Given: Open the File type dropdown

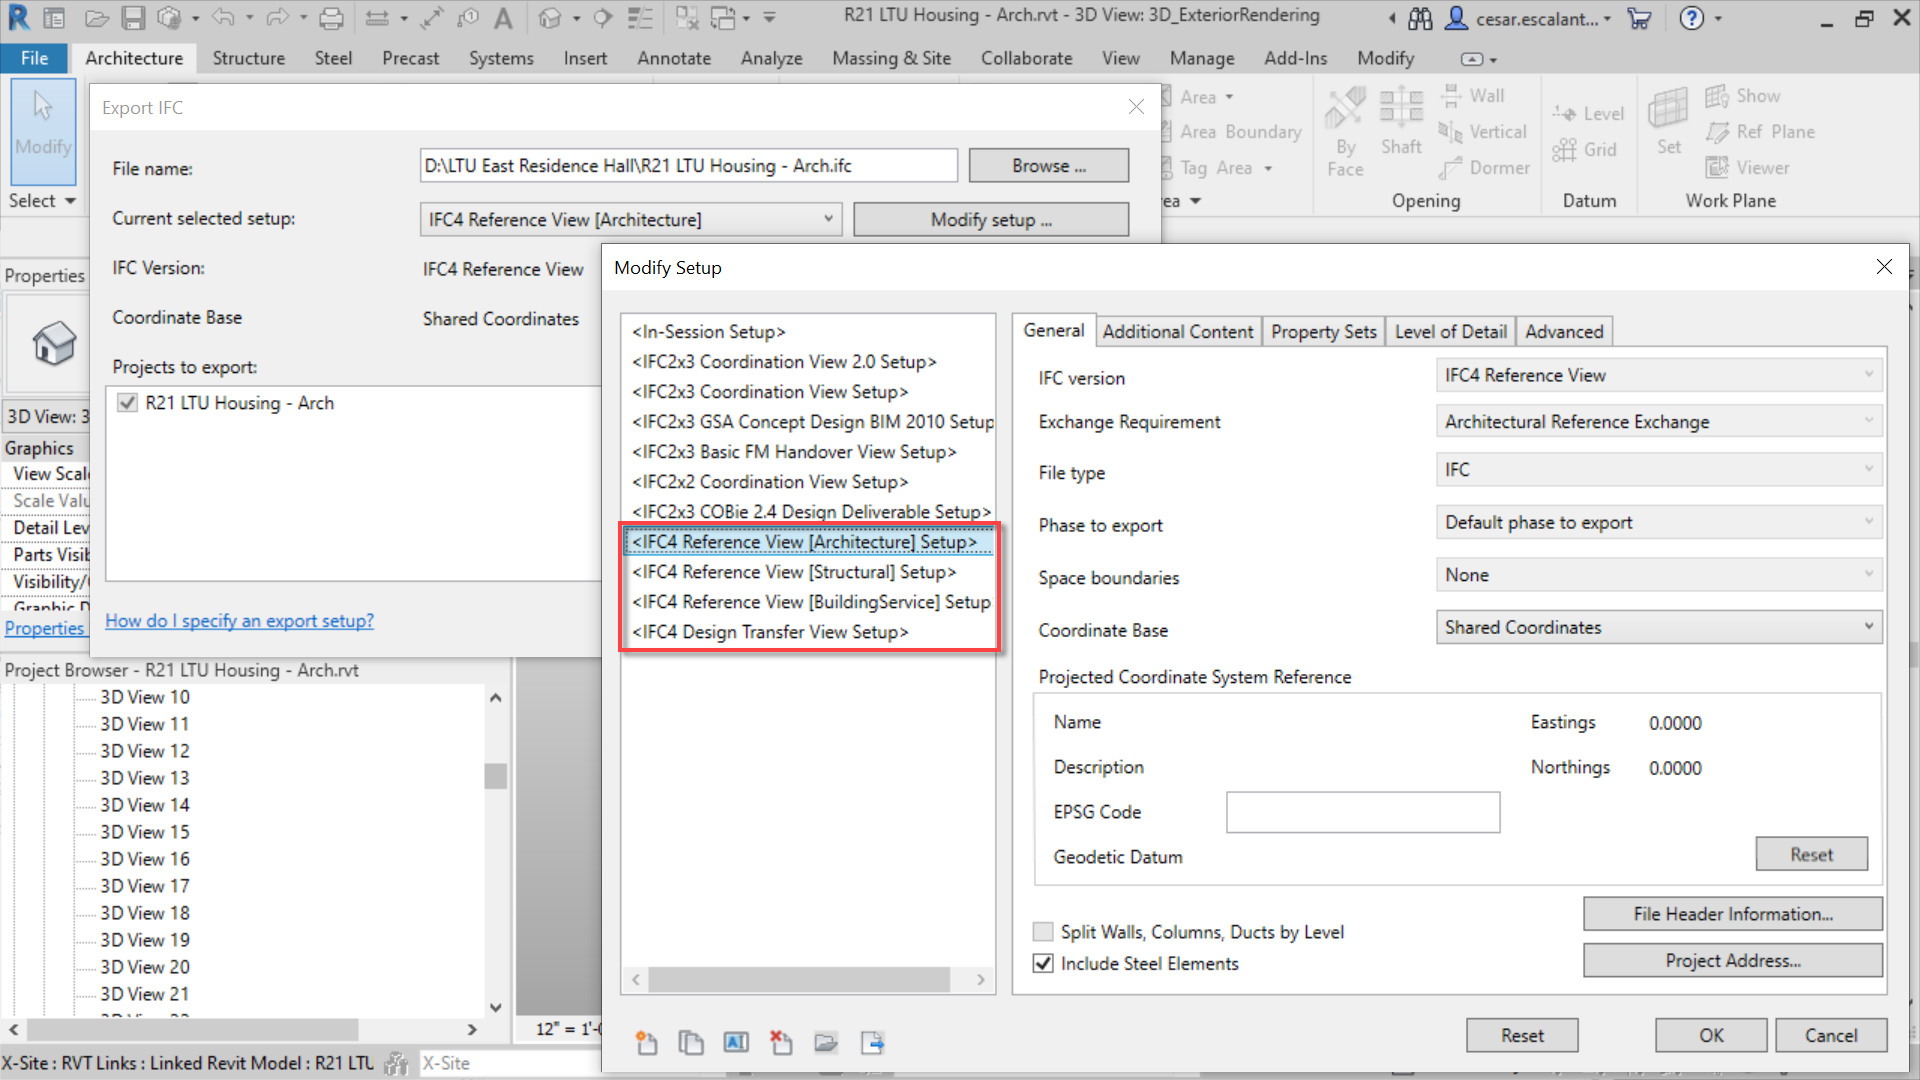Looking at the screenshot, I should tap(1659, 470).
